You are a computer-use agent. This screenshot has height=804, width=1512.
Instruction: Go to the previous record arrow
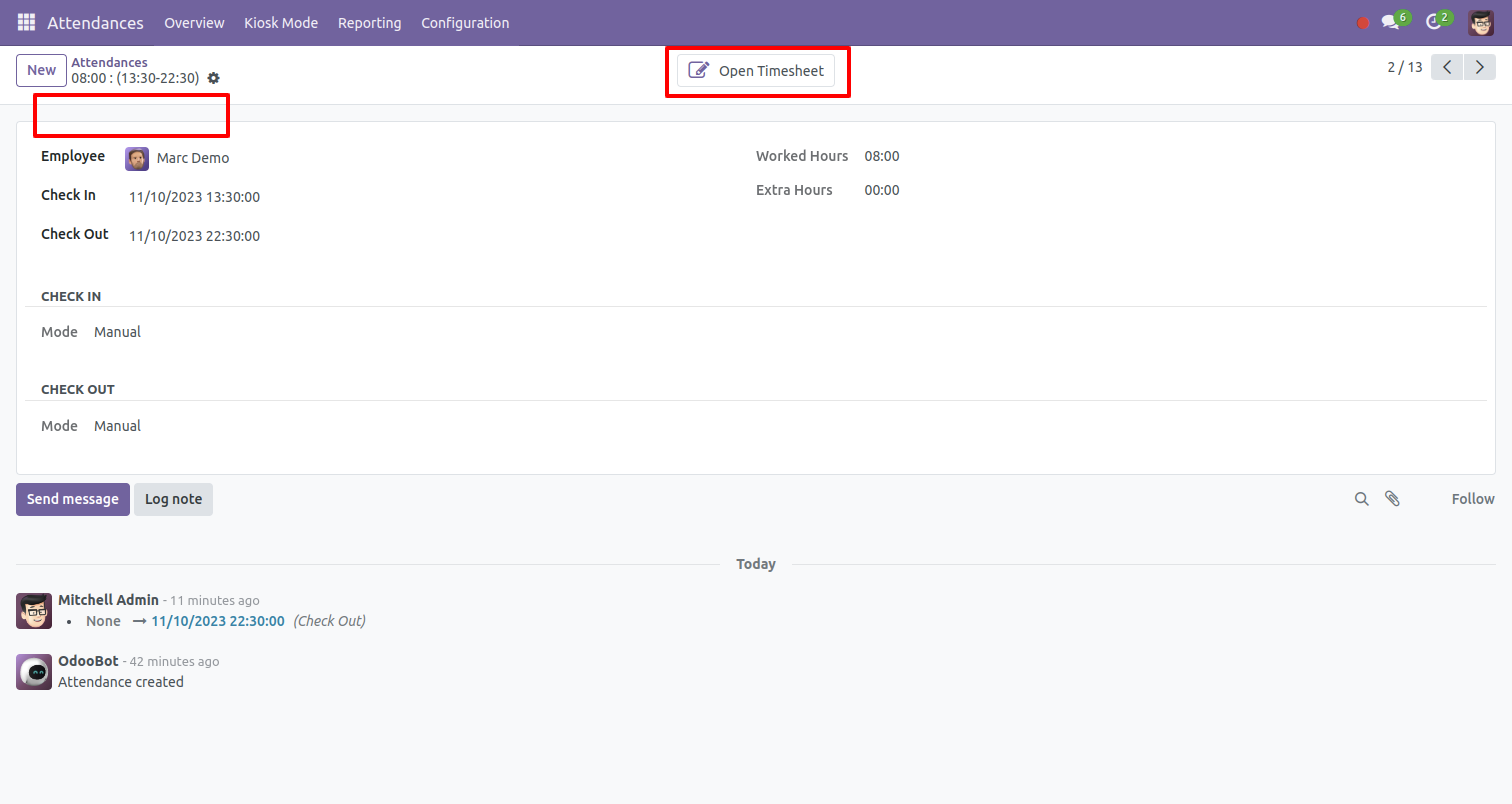pos(1447,67)
